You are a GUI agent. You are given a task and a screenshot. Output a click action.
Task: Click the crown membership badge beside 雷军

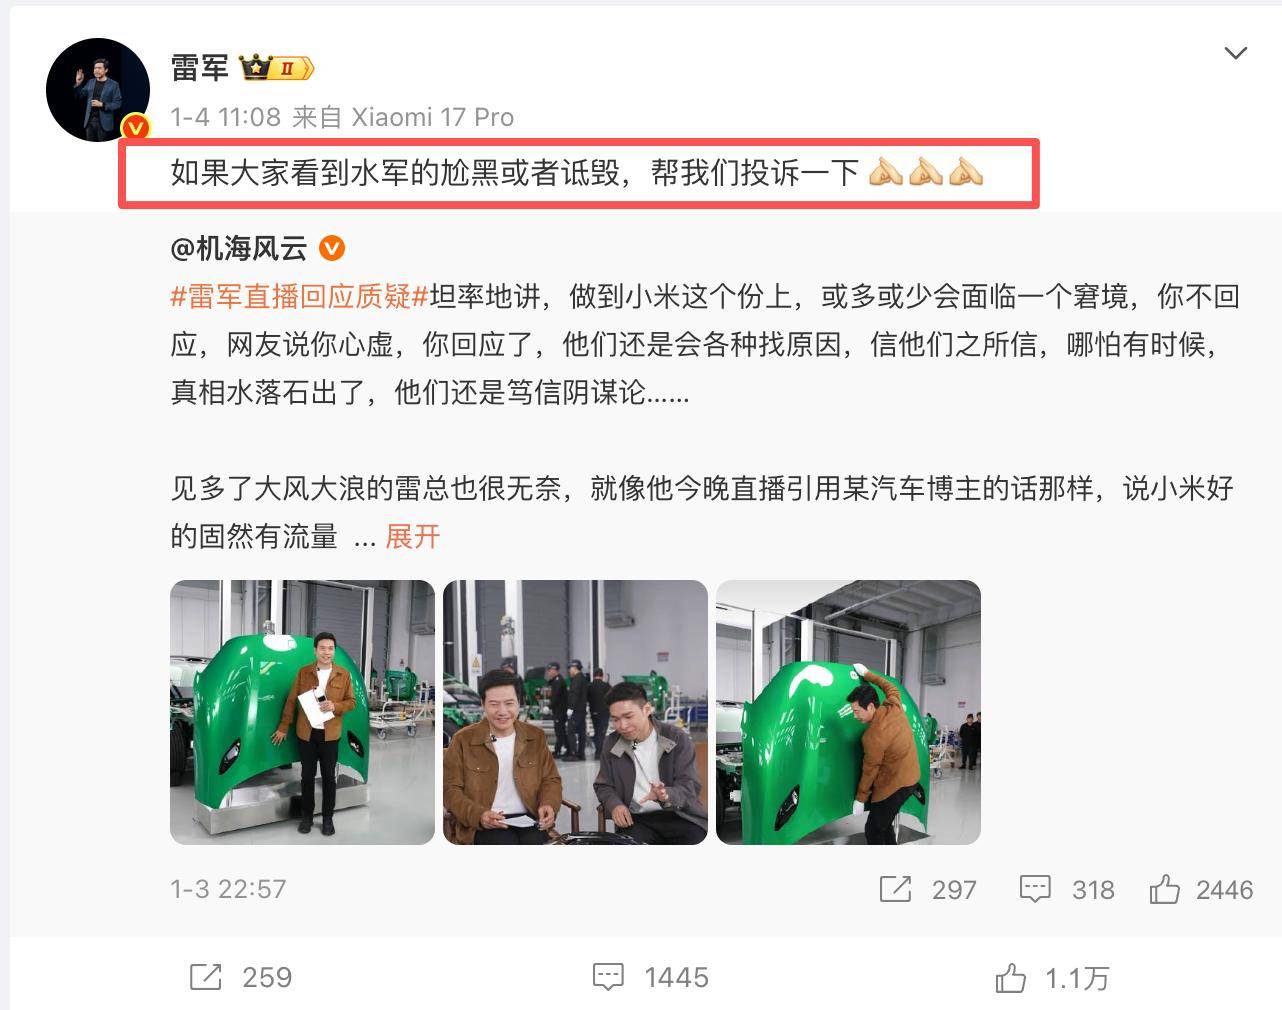pos(276,68)
